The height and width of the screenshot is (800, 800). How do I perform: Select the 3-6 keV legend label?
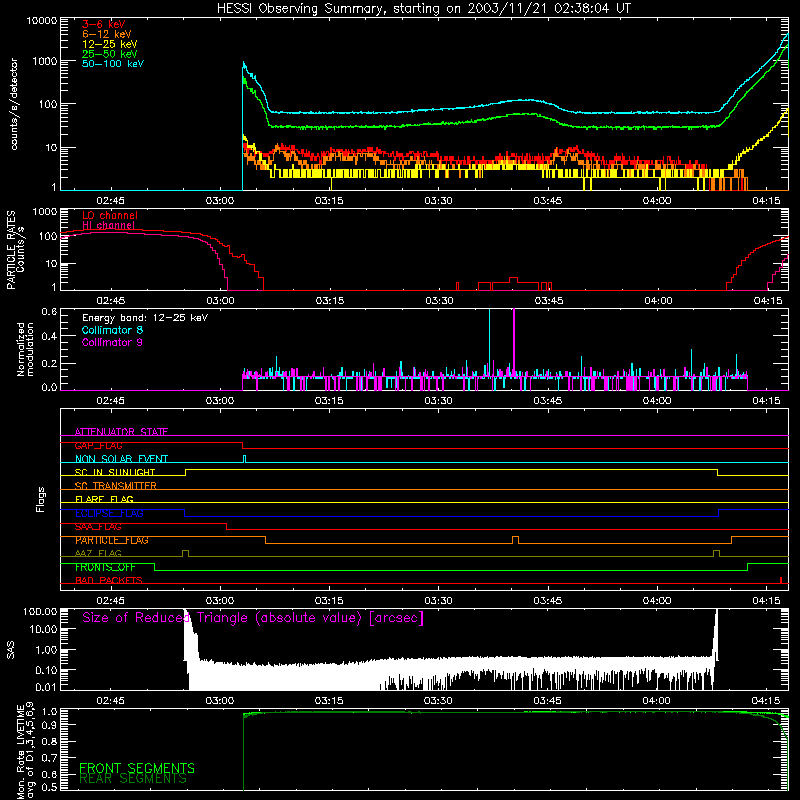point(104,24)
